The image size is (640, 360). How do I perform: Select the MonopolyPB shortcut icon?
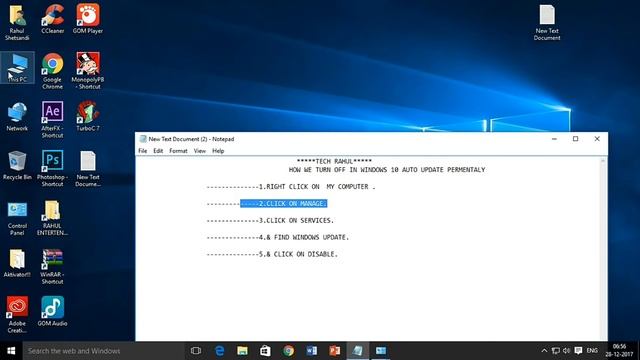(x=88, y=71)
